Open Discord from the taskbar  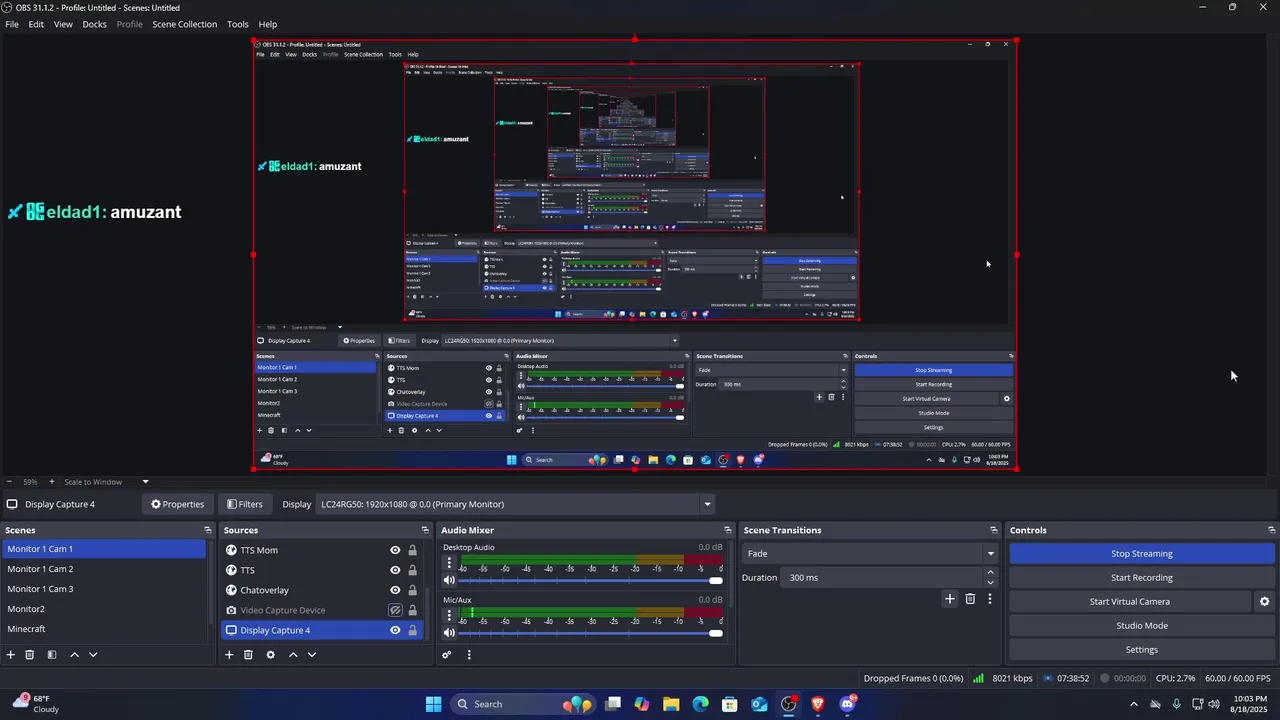pos(847,704)
